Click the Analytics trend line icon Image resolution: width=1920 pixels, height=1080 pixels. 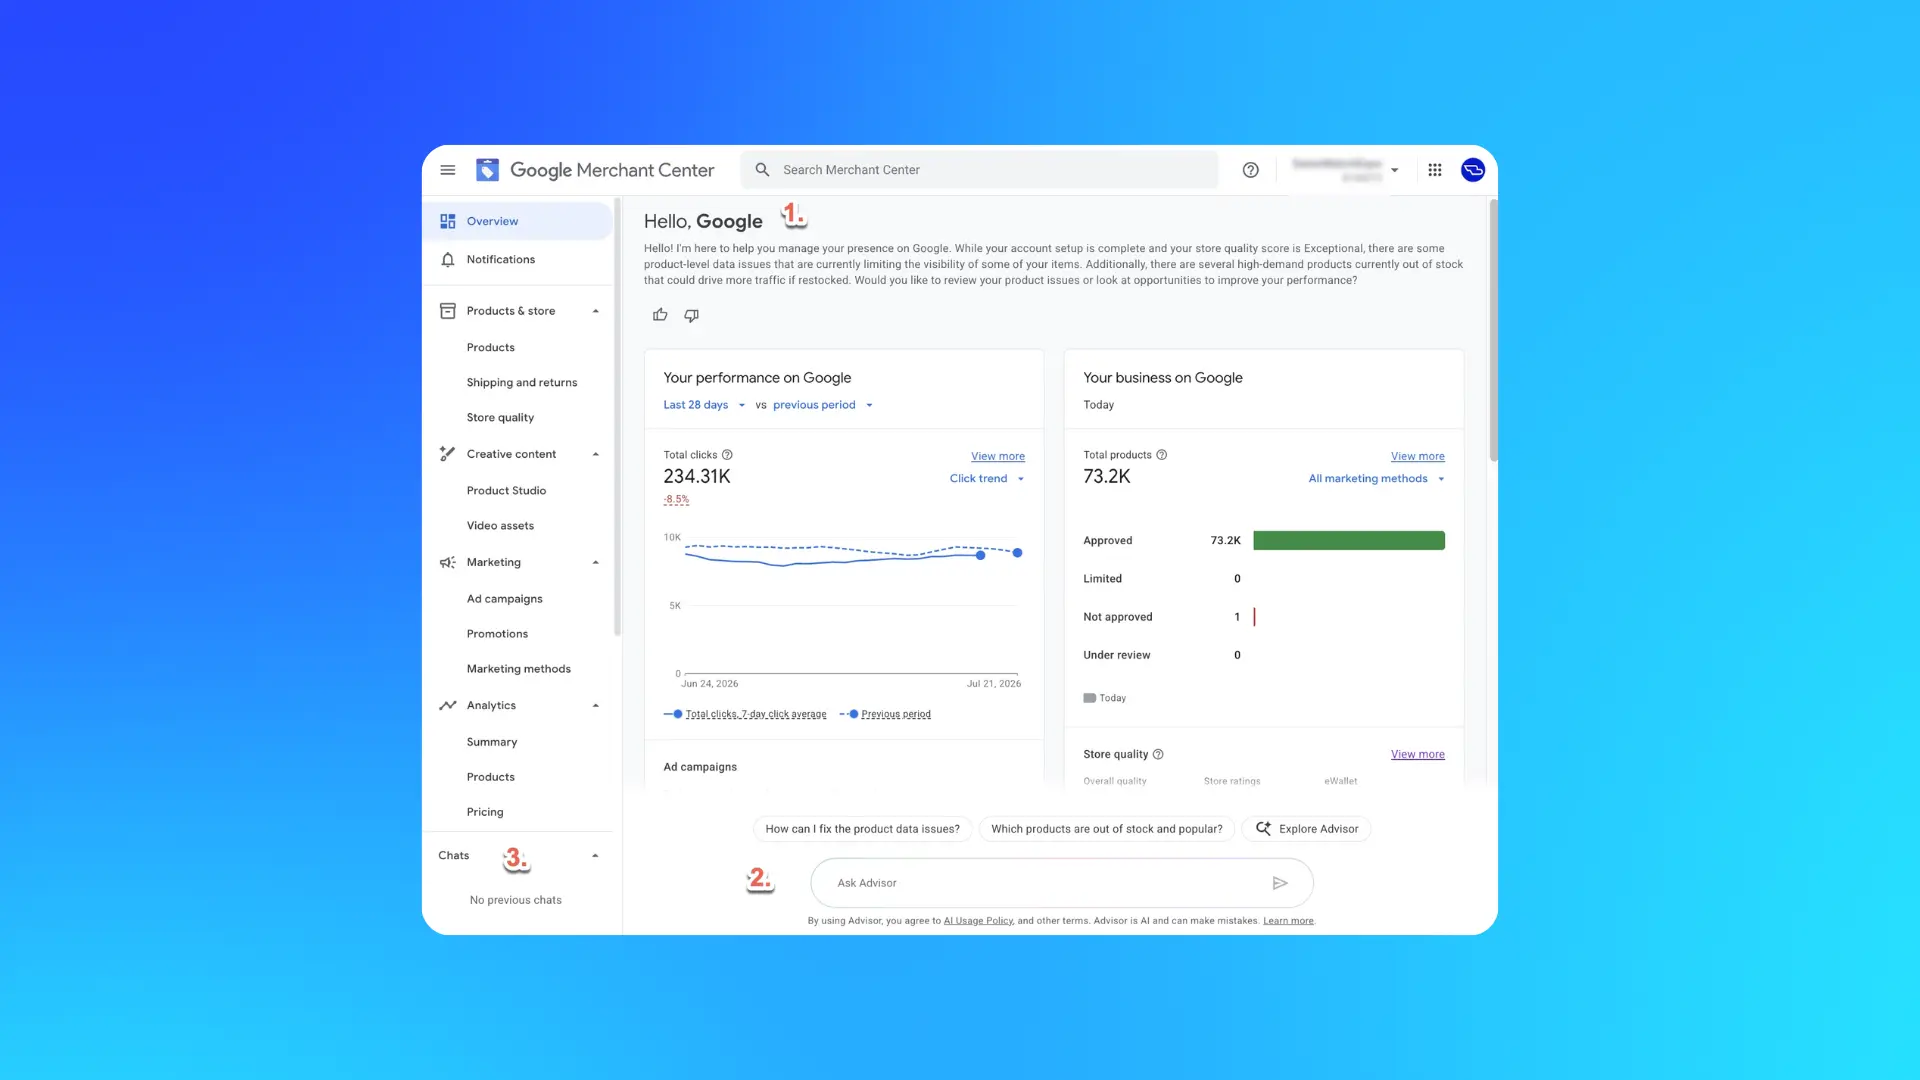[x=448, y=705]
